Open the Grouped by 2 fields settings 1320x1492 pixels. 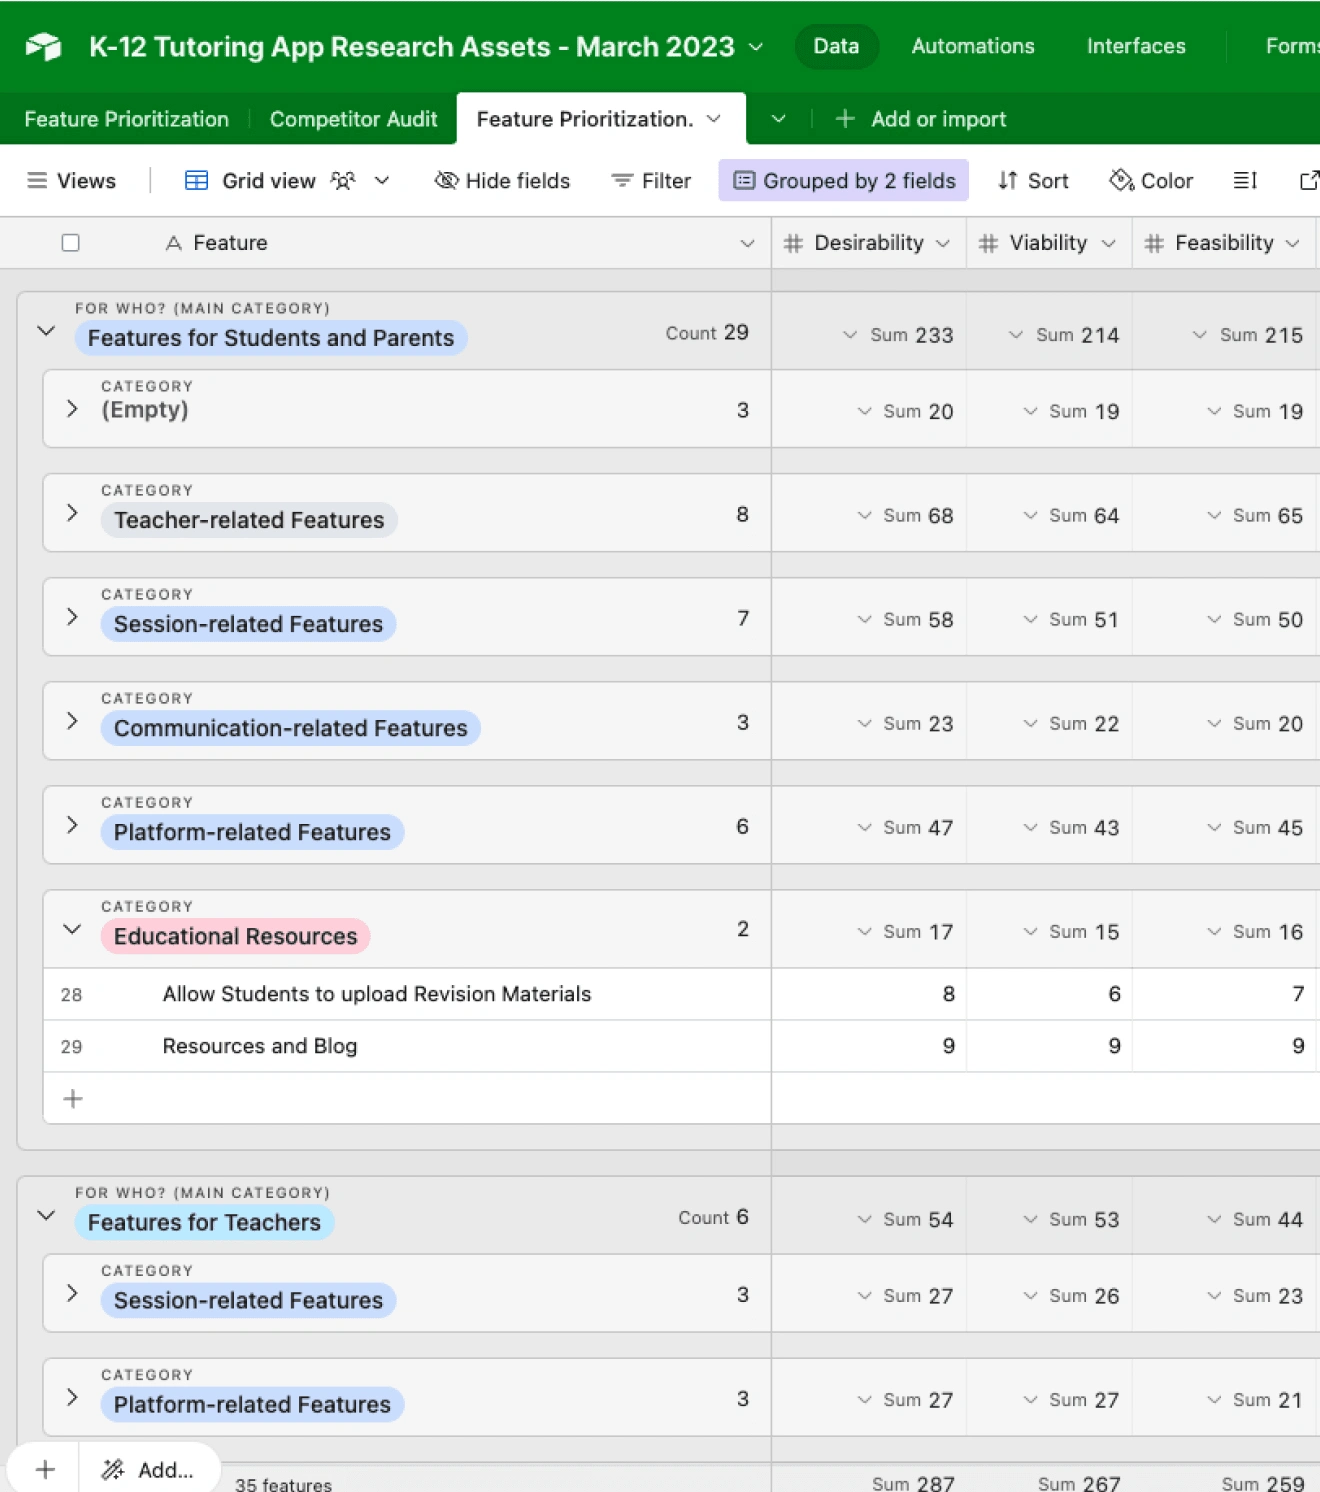coord(844,181)
